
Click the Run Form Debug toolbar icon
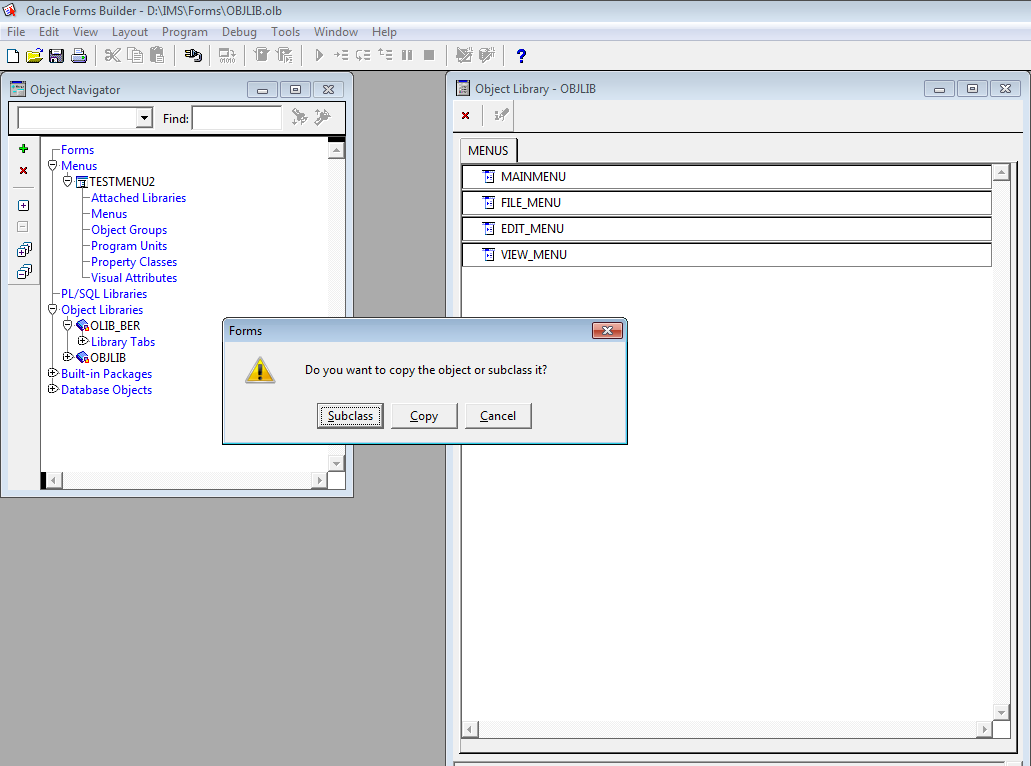(284, 55)
